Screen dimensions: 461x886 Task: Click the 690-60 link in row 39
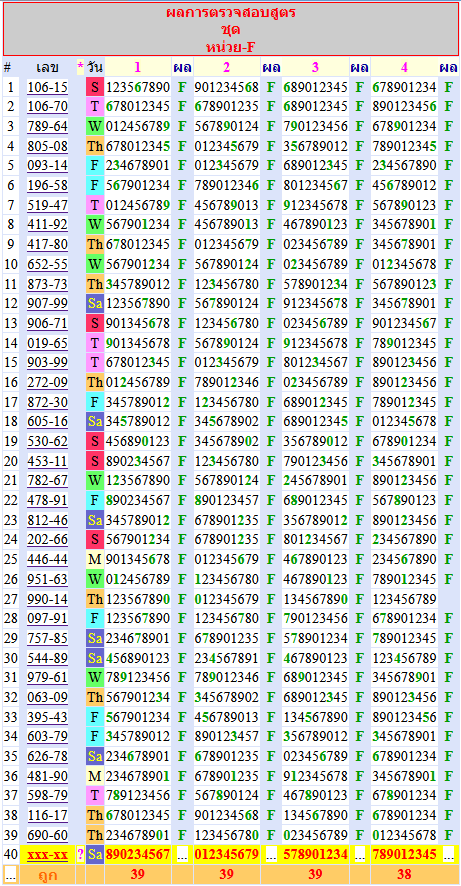point(47,835)
